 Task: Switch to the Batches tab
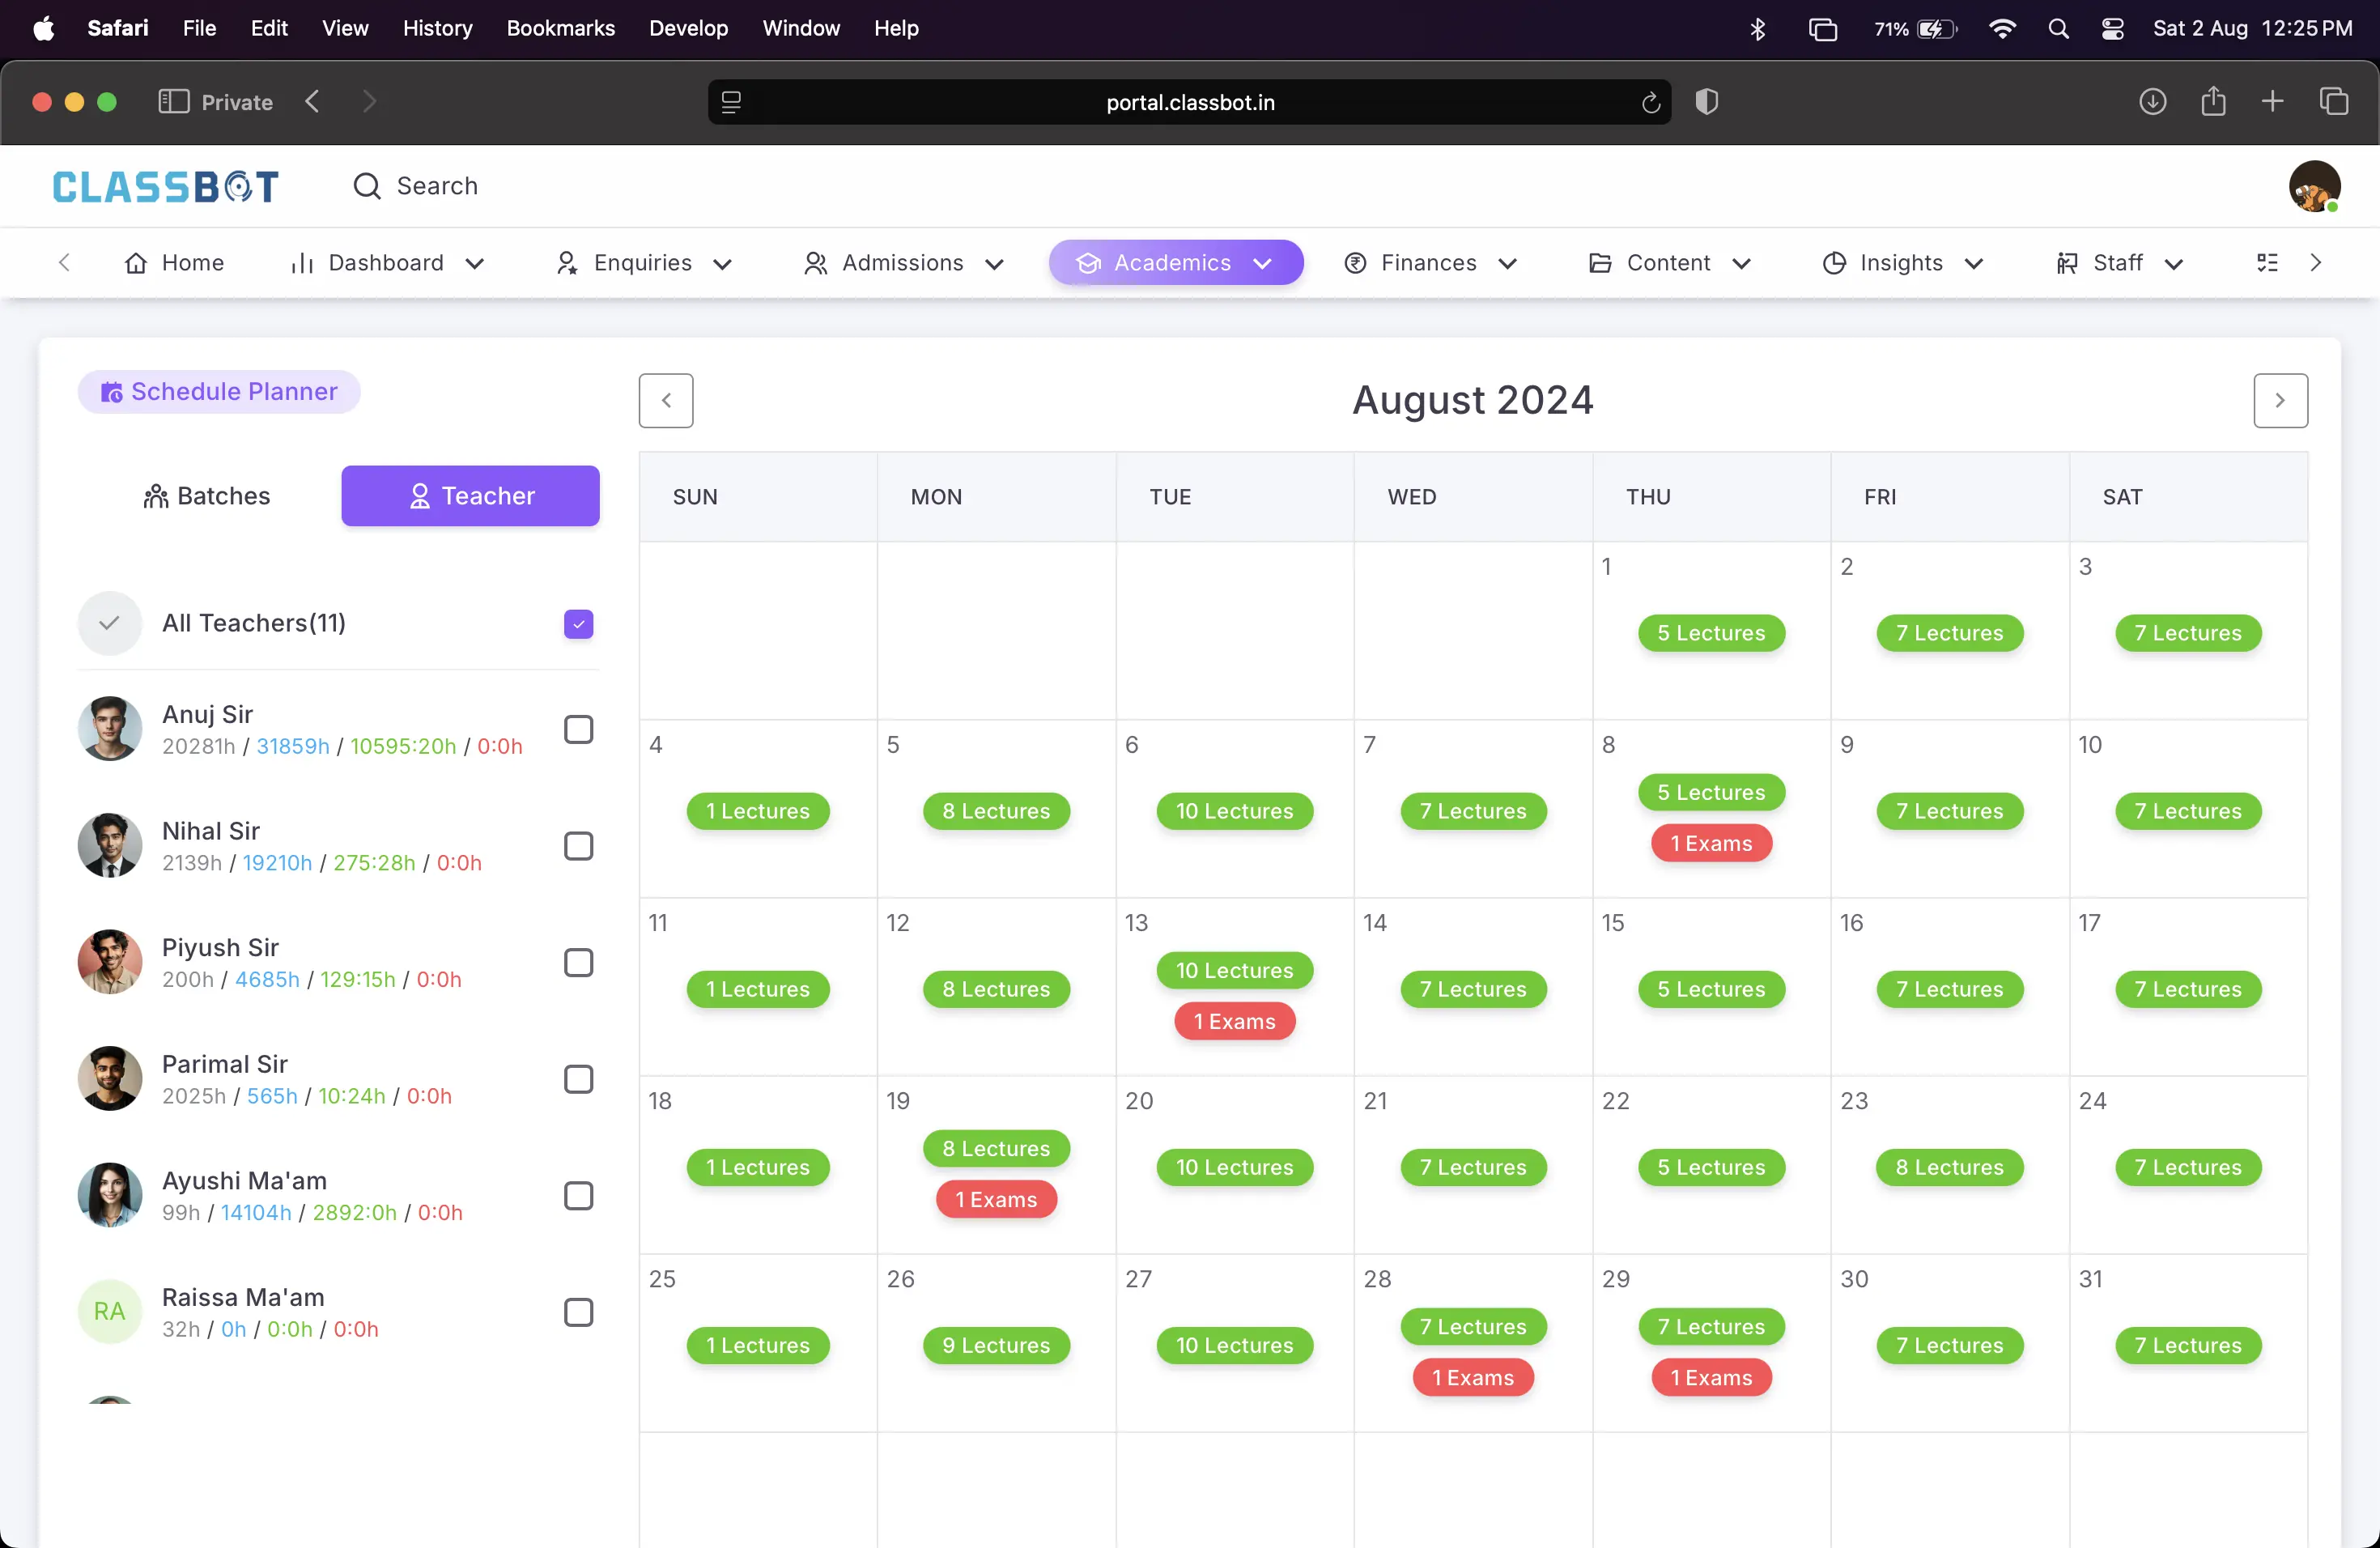(x=207, y=496)
